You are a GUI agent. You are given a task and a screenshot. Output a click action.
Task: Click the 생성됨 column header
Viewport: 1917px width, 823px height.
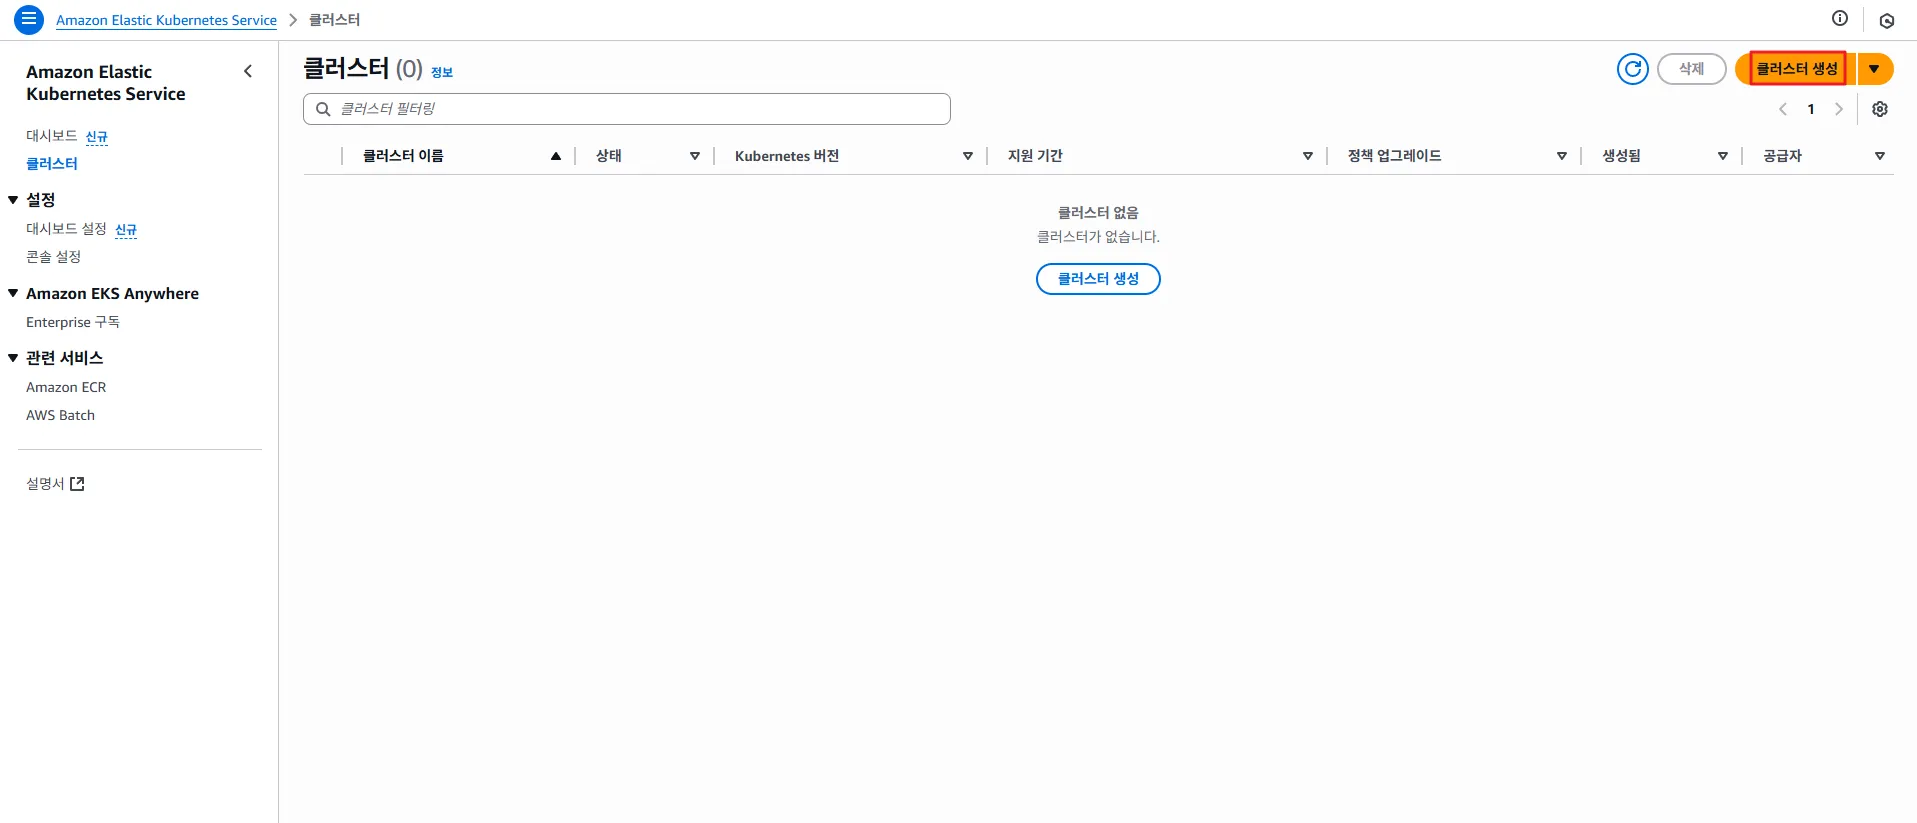(x=1621, y=156)
